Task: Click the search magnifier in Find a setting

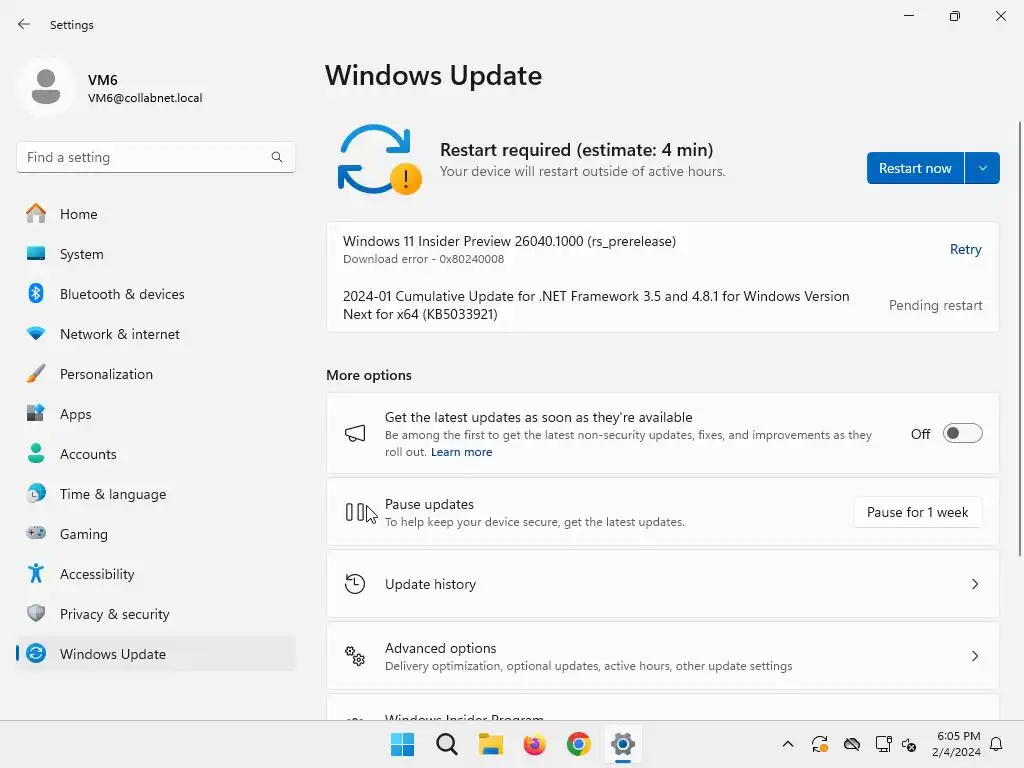Action: (x=277, y=157)
